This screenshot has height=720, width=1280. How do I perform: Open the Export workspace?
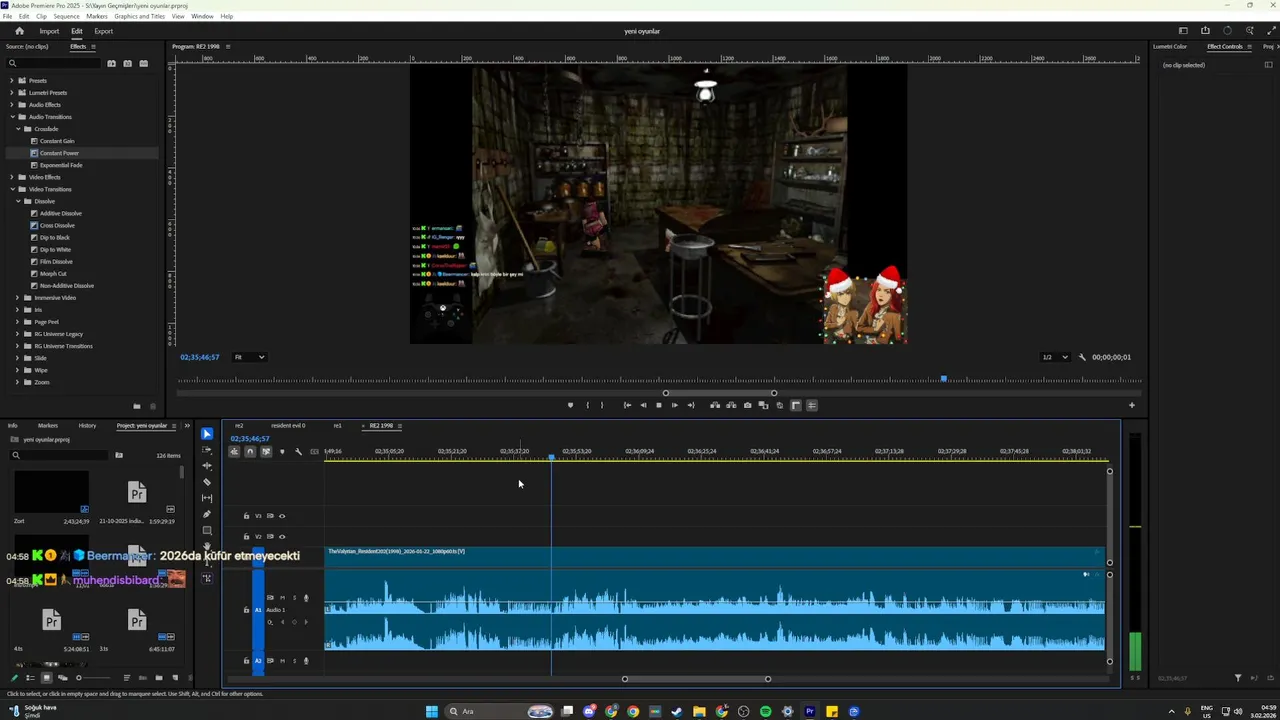coord(104,31)
